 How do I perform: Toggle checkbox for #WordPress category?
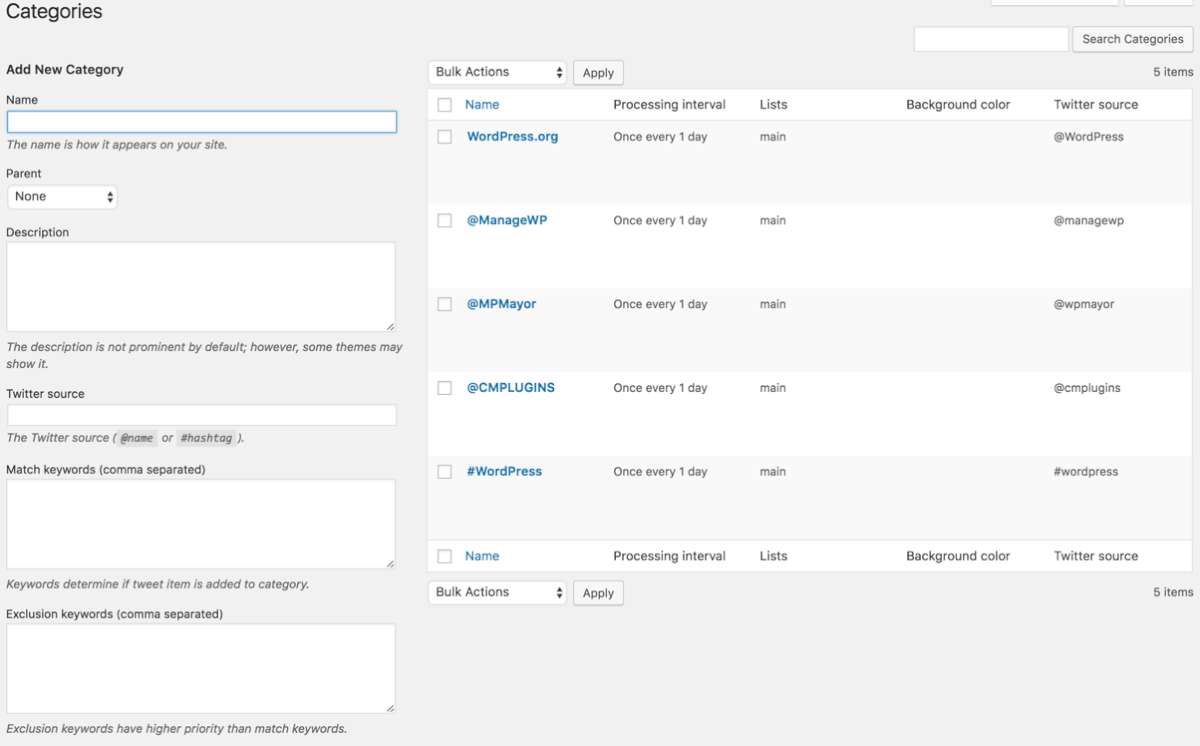[x=444, y=472]
